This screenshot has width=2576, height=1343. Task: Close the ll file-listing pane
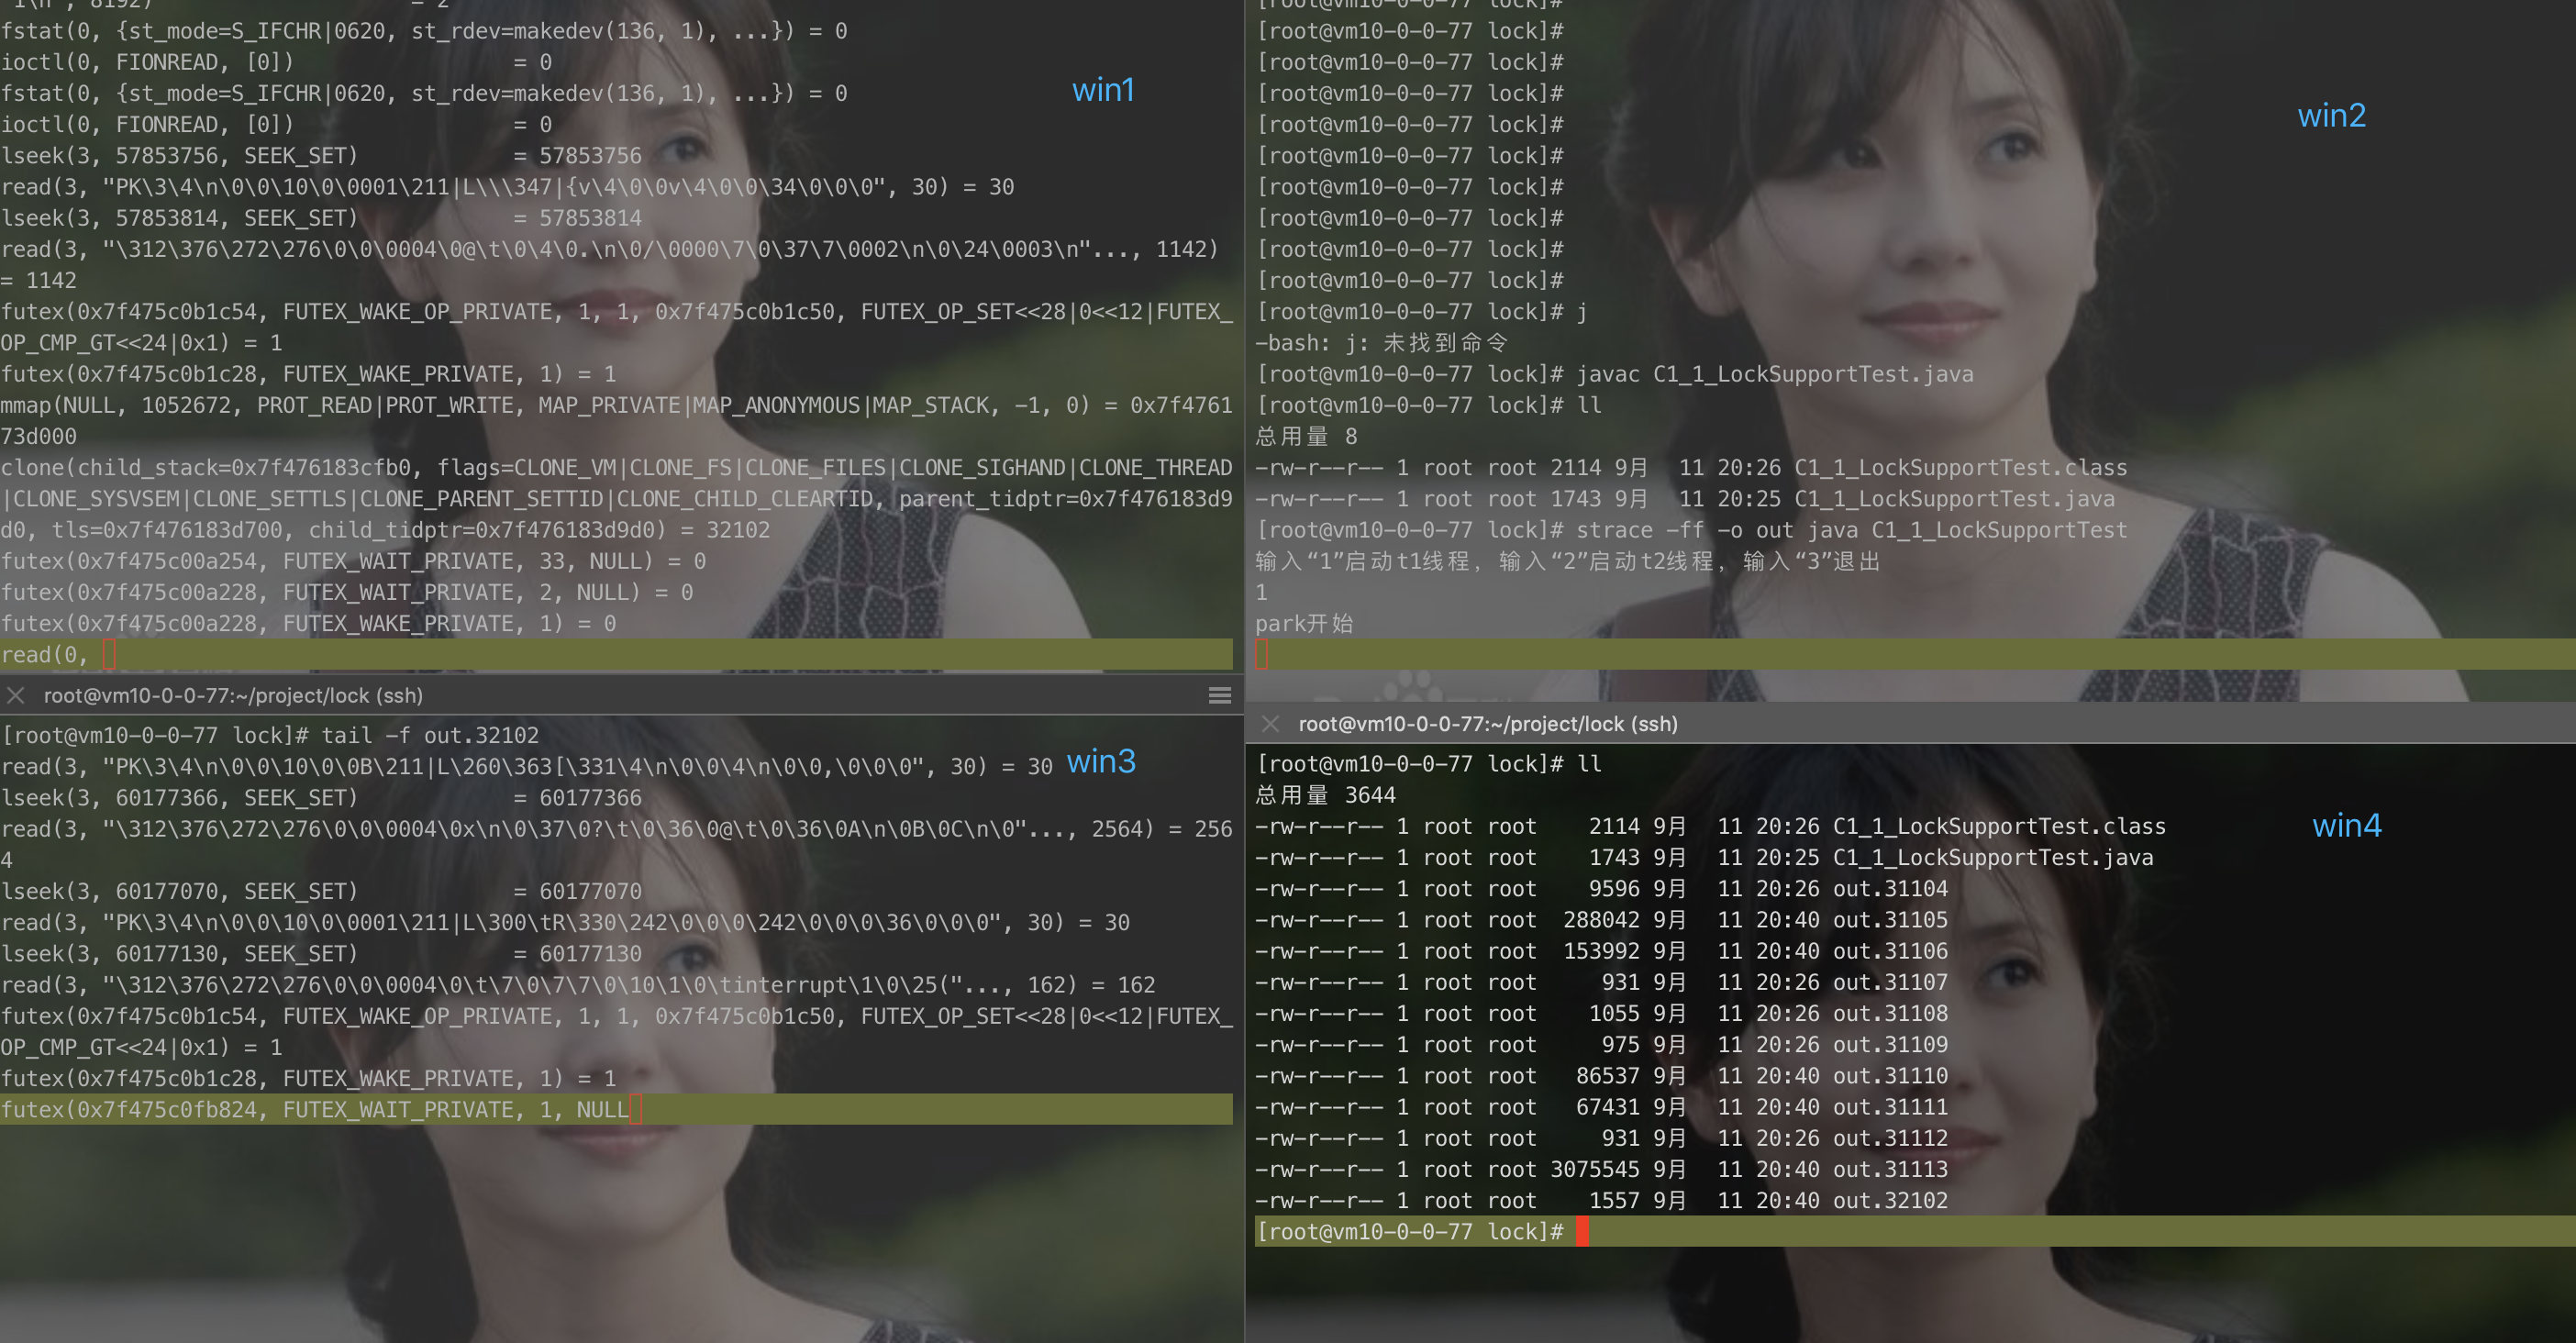click(1270, 723)
